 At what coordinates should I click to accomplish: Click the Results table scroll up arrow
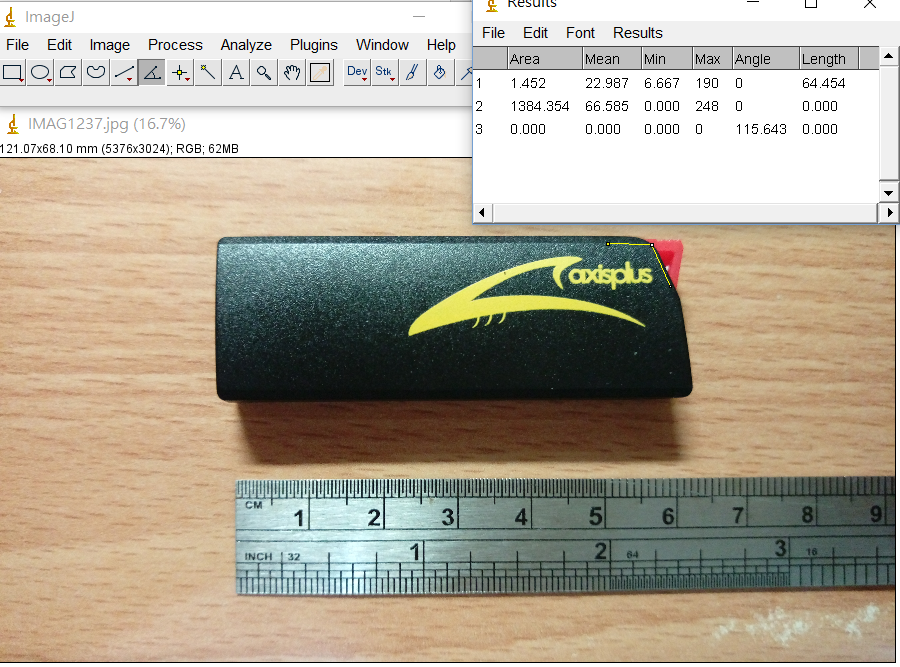(x=888, y=56)
